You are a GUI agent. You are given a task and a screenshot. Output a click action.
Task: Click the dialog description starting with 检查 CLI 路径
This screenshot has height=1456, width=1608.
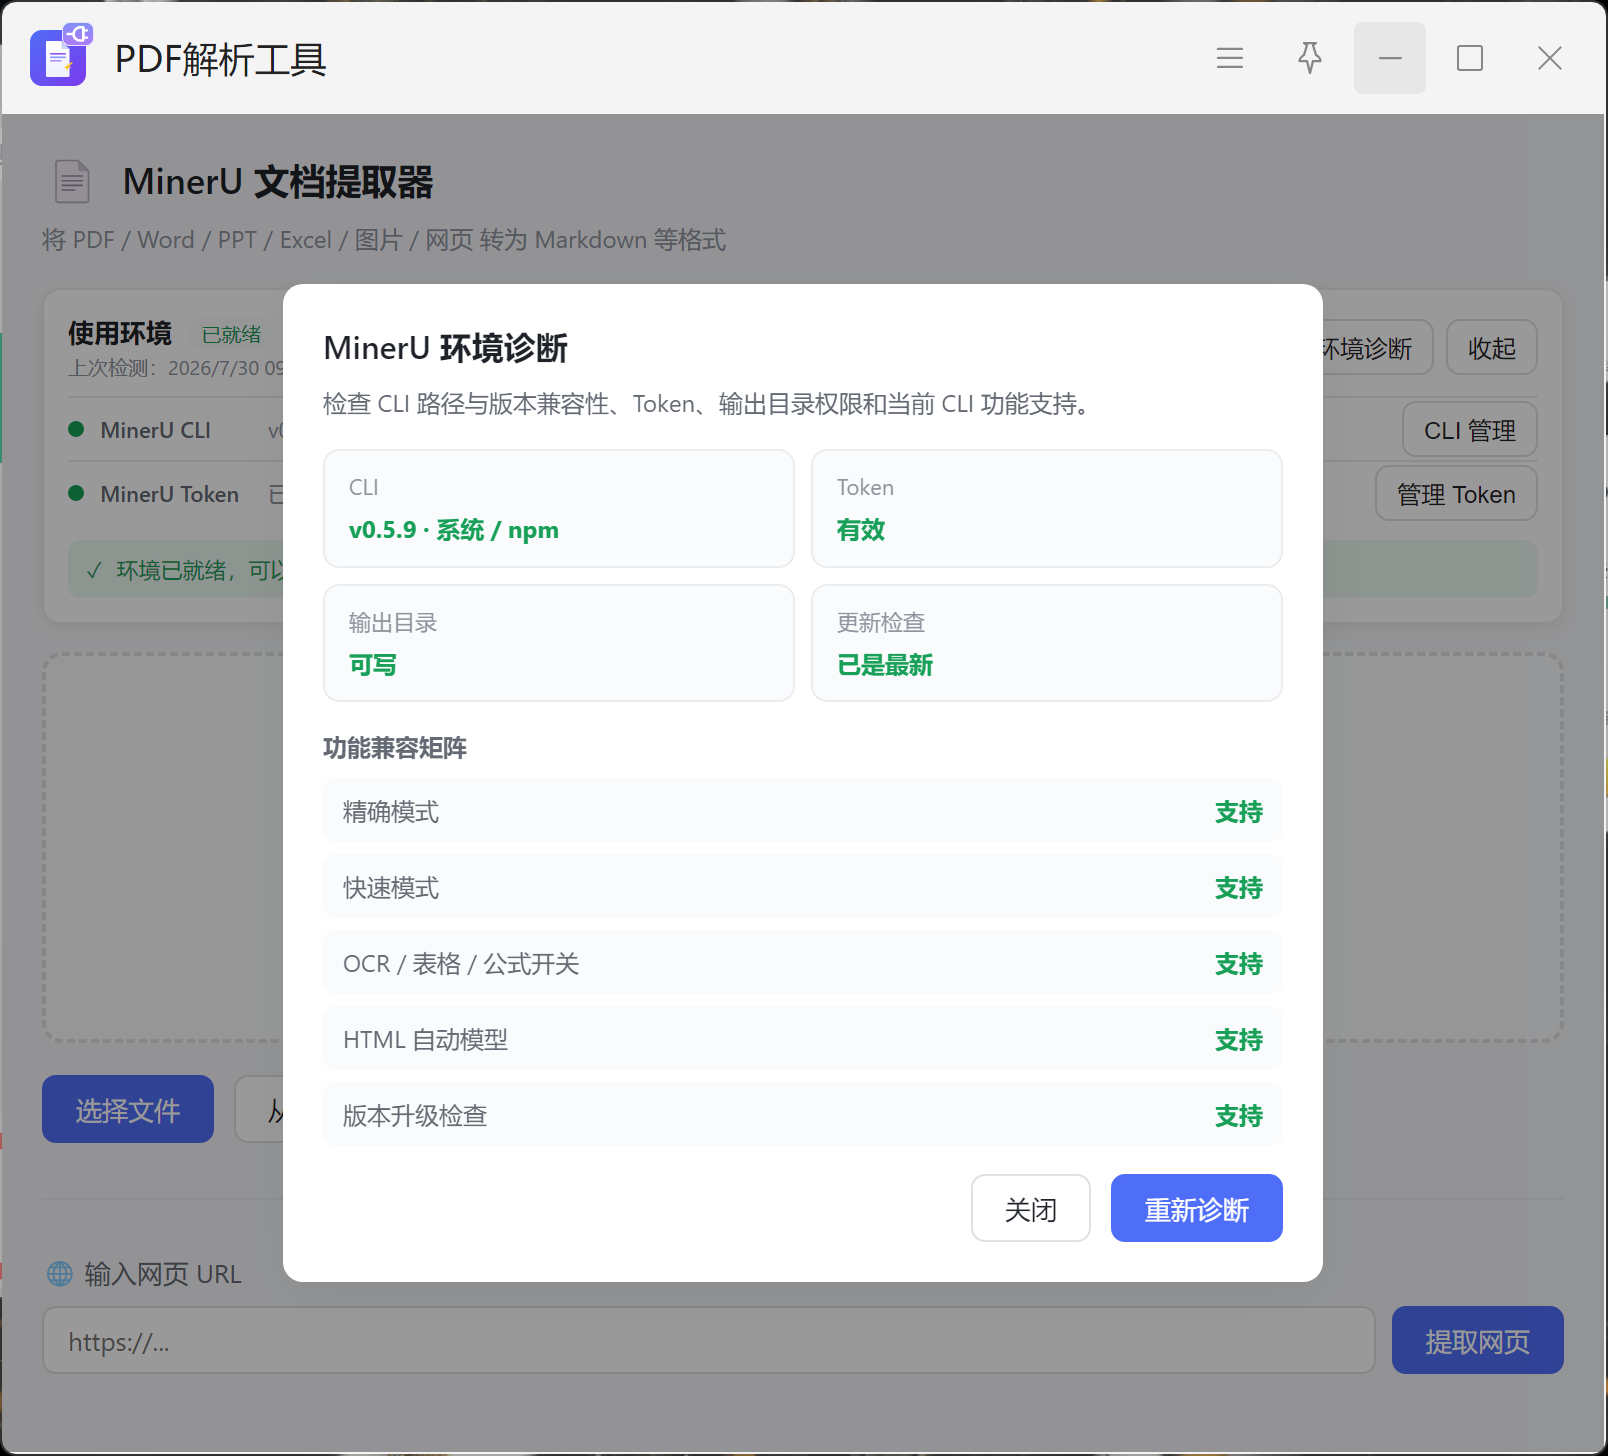[x=709, y=404]
